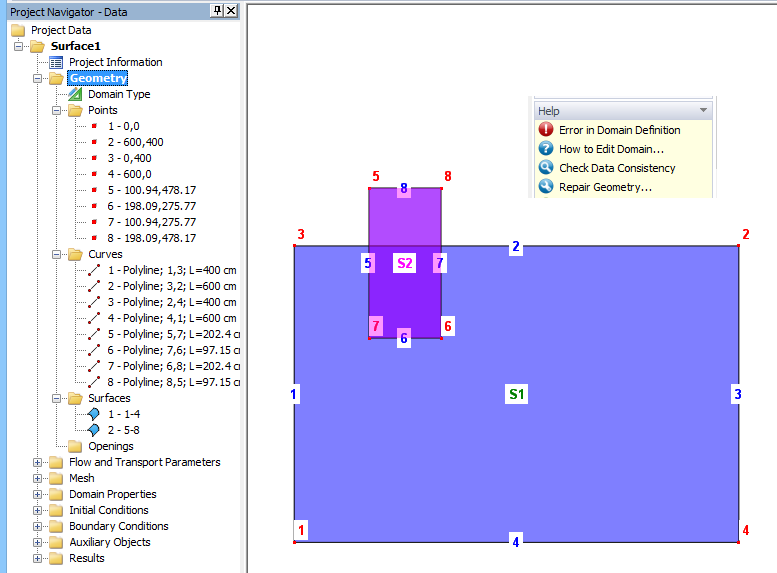
Task: Open the Project Information table icon
Action: (x=56, y=62)
